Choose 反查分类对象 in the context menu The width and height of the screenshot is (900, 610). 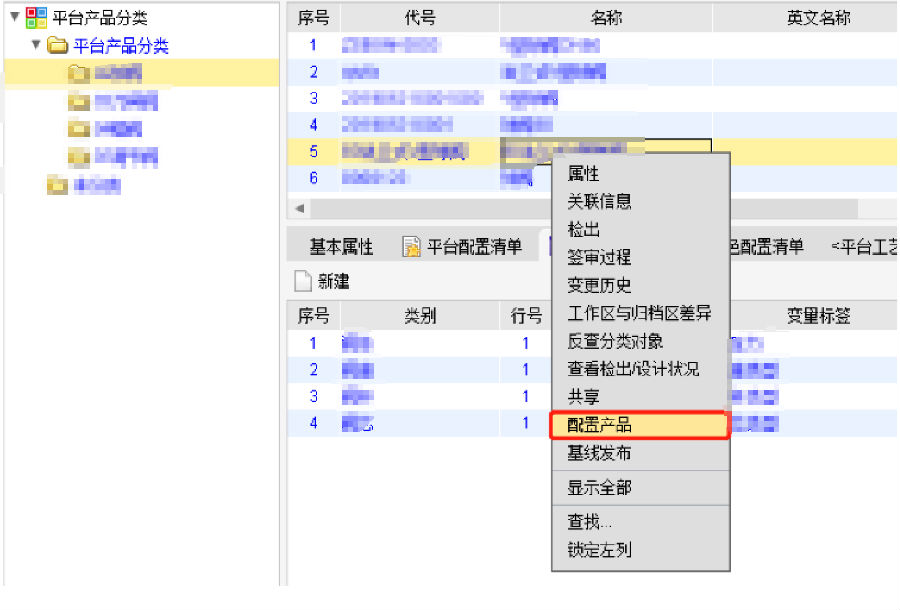tap(615, 341)
